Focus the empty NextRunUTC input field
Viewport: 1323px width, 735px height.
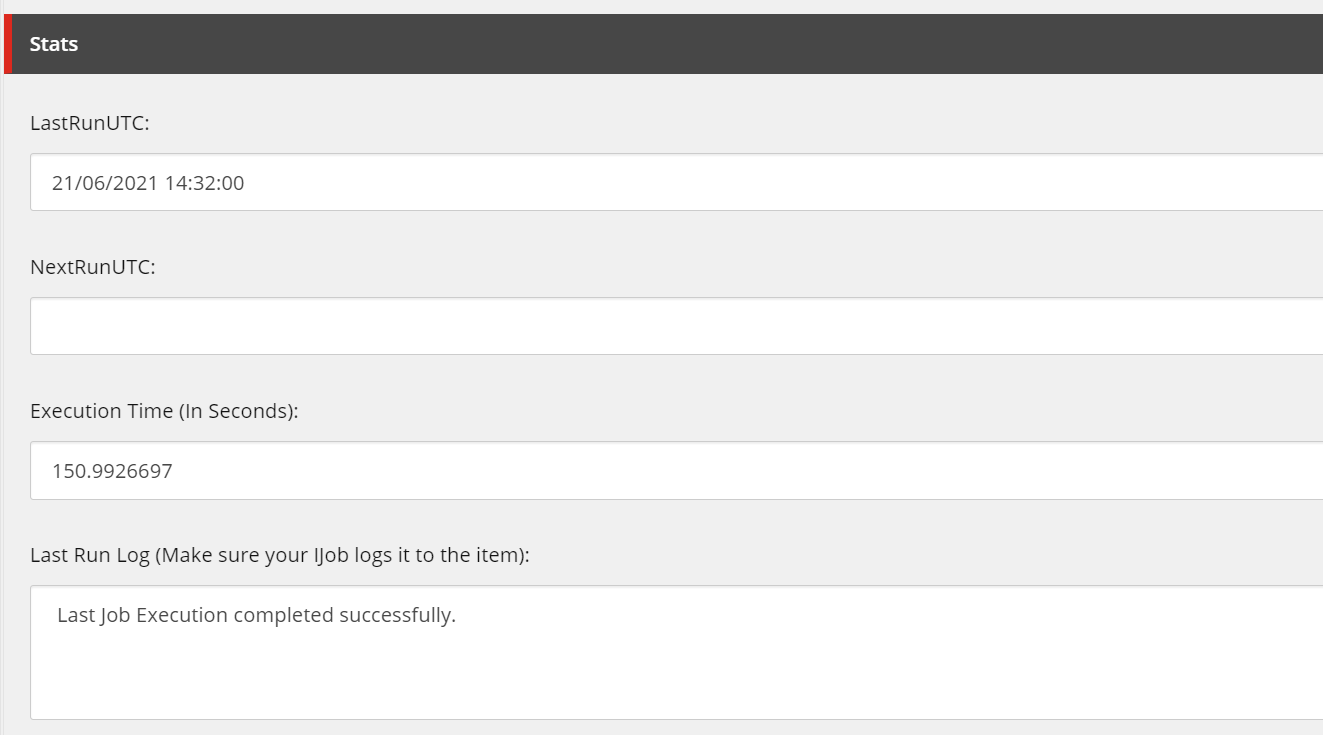(677, 326)
